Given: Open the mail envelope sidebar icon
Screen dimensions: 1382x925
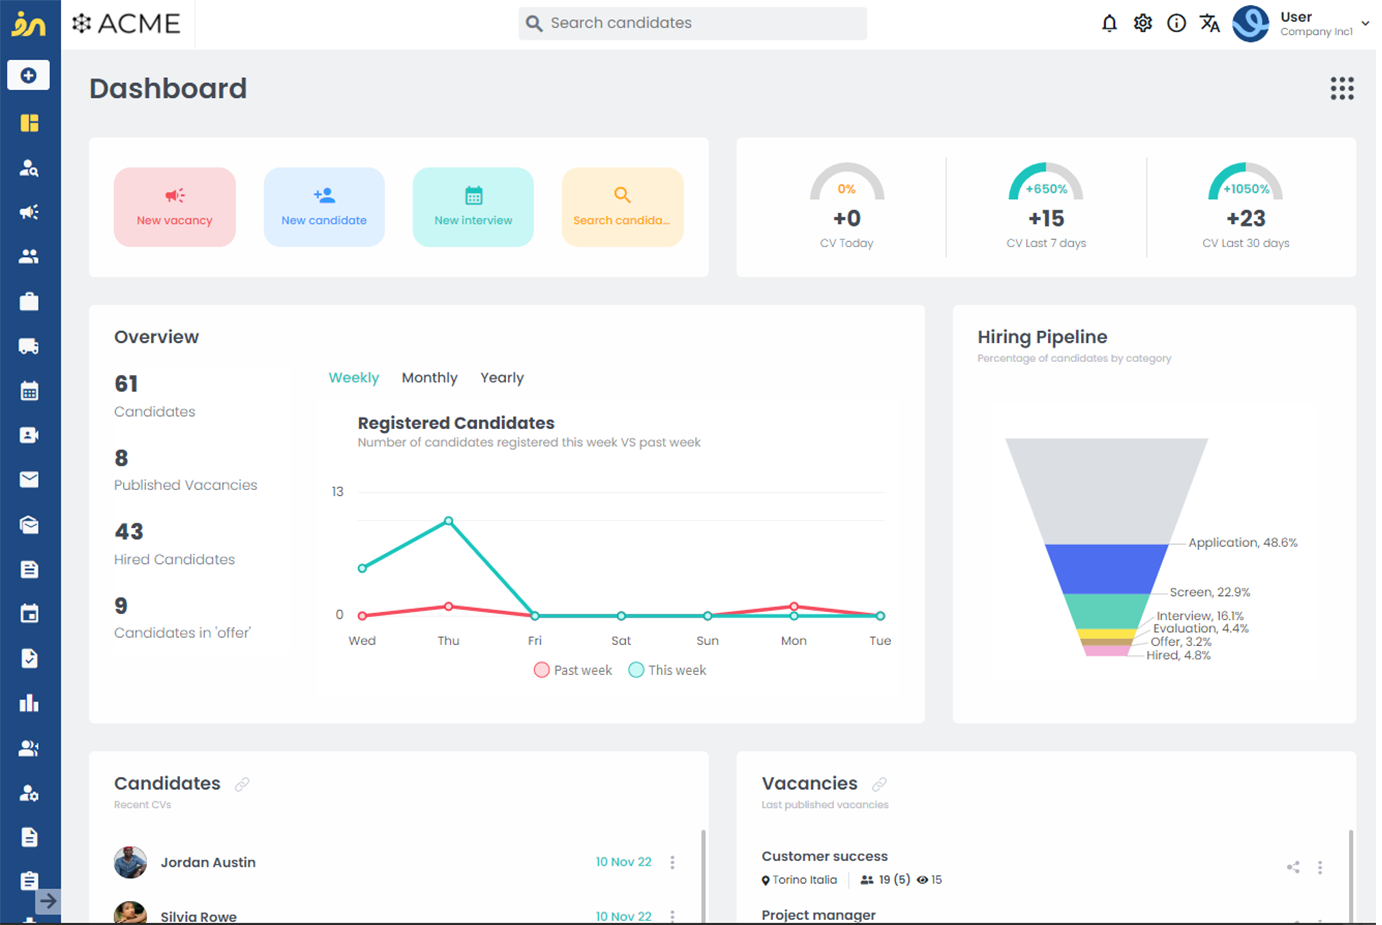Looking at the screenshot, I should pyautogui.click(x=29, y=480).
